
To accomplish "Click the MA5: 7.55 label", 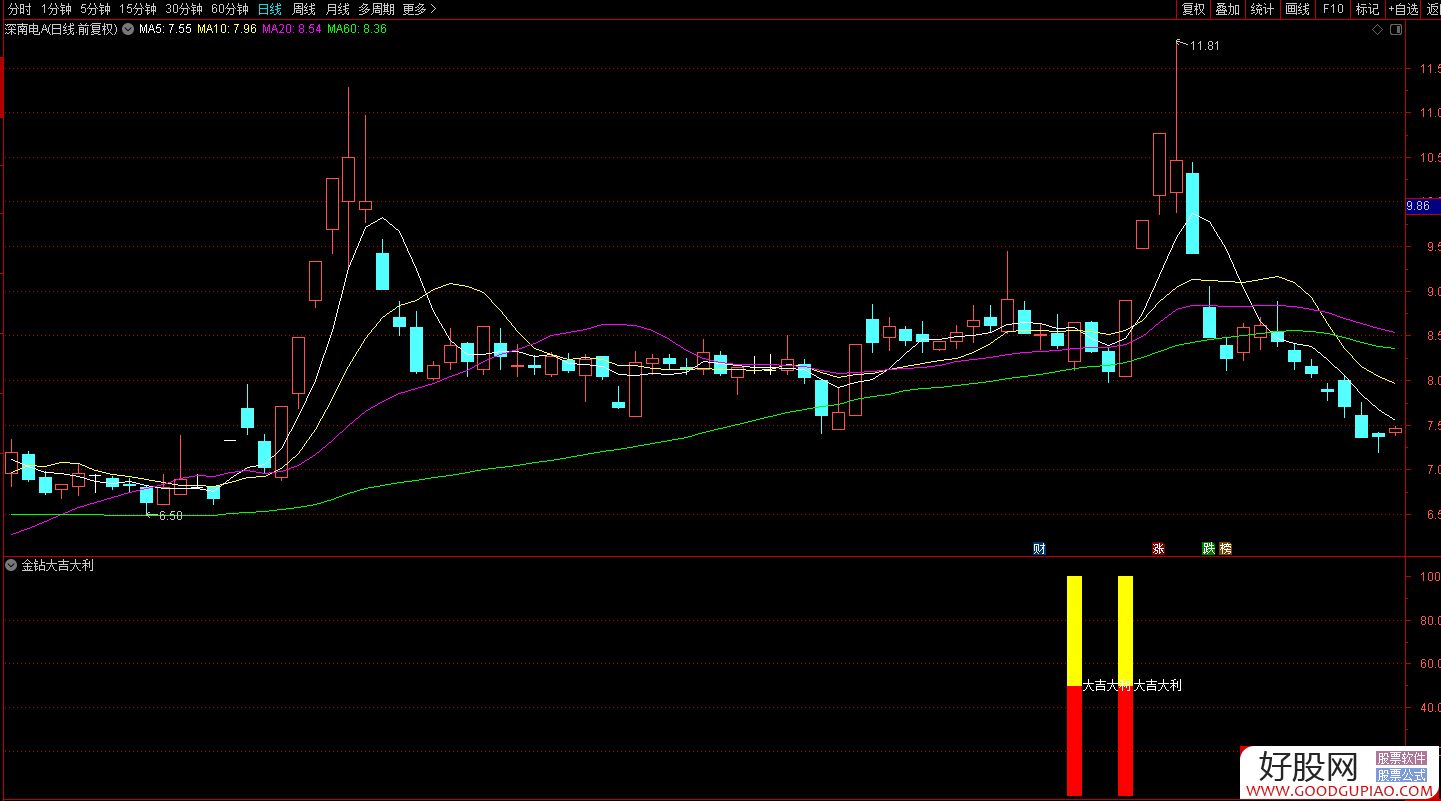I will point(165,30).
